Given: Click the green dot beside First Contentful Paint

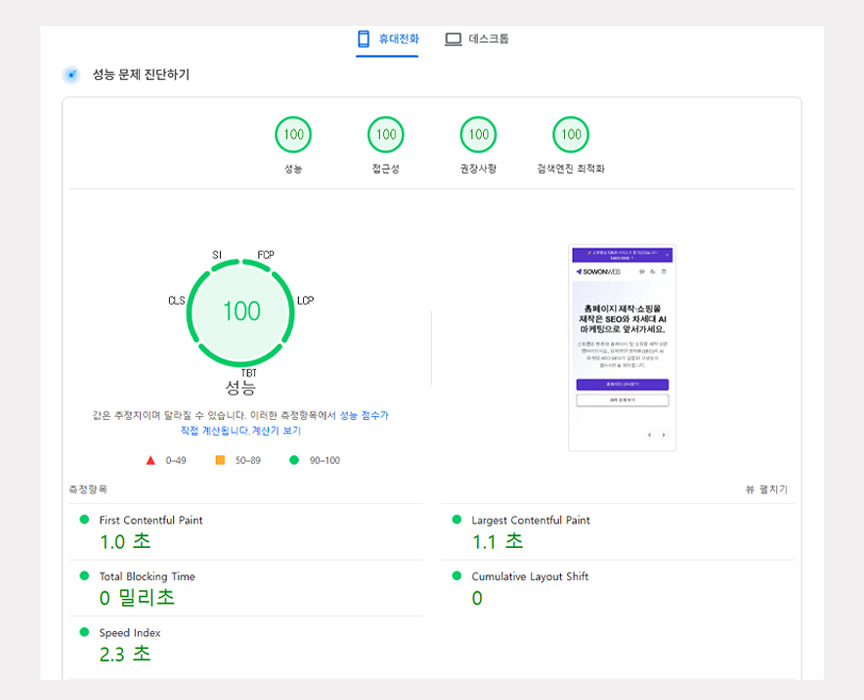Looking at the screenshot, I should click(x=84, y=519).
